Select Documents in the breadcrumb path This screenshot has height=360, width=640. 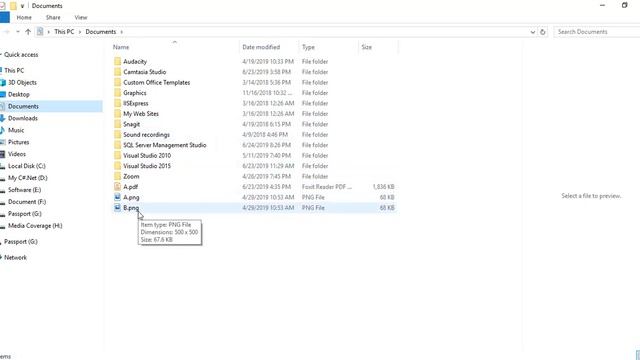[x=100, y=32]
